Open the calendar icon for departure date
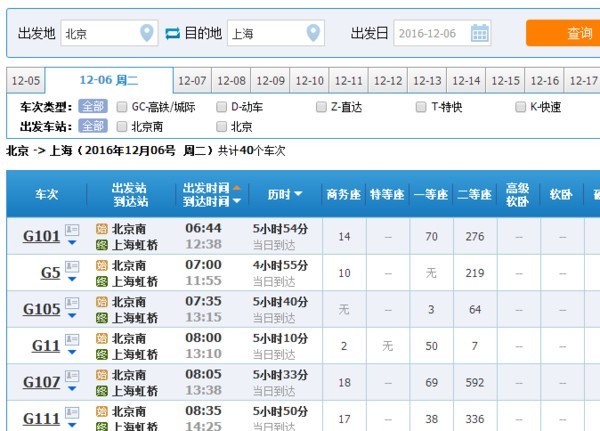The width and height of the screenshot is (600, 431). click(x=479, y=33)
